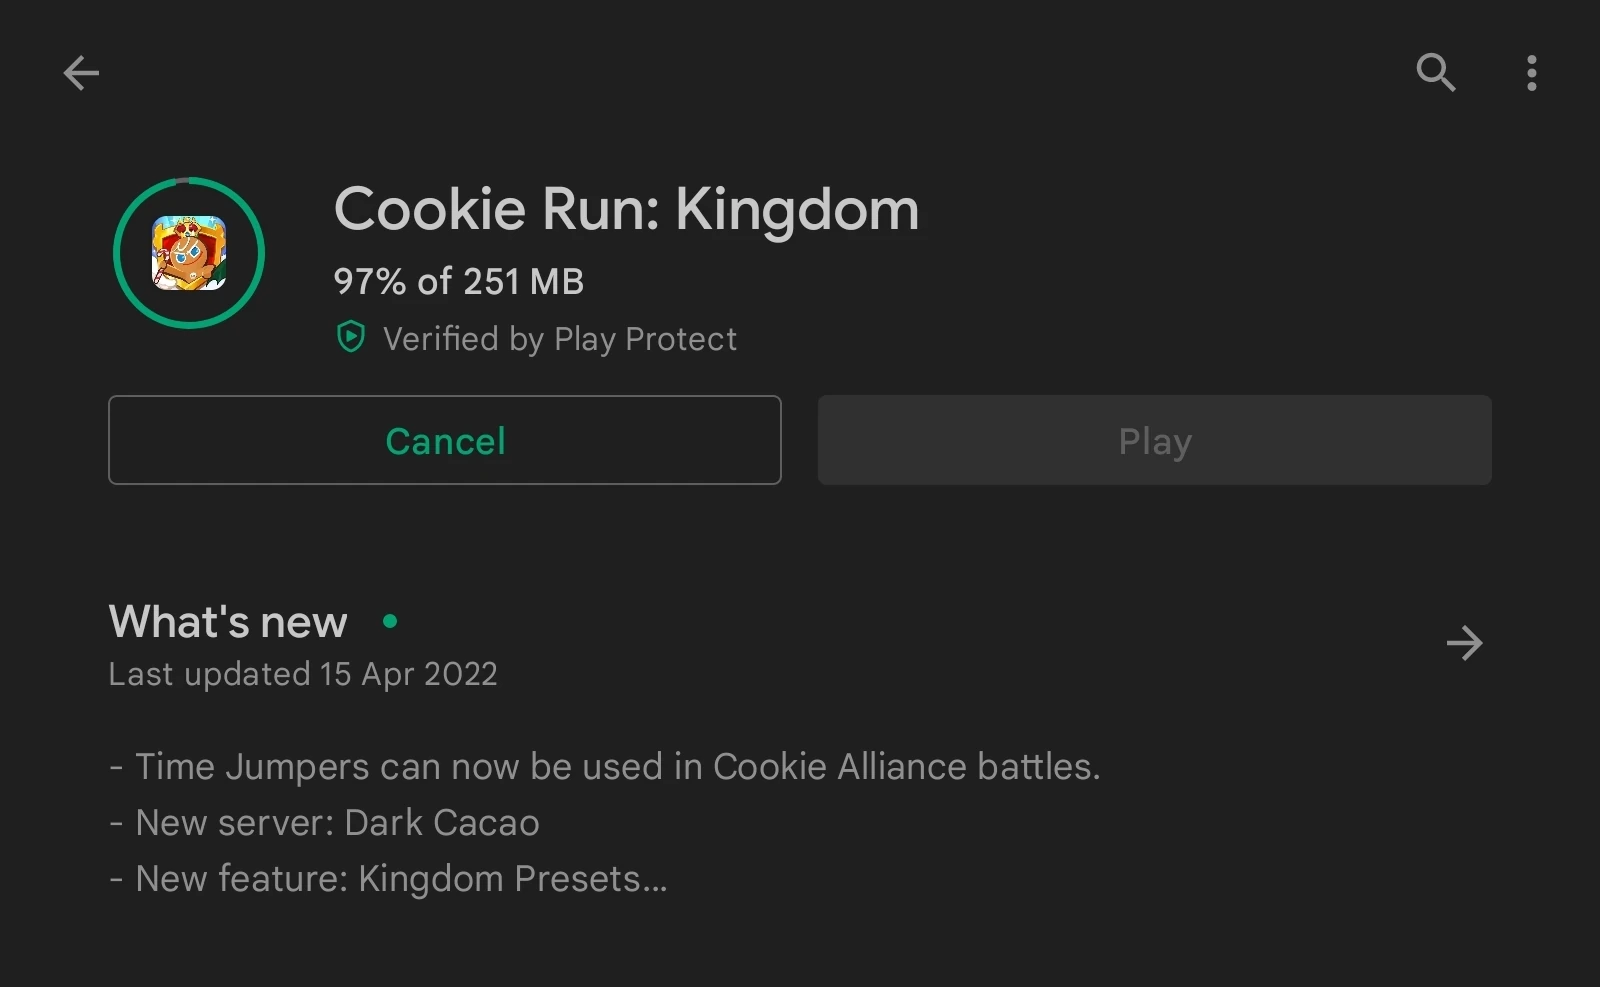Tap the 97% download percentage text
Screen dimensions: 1600x987
click(x=370, y=282)
